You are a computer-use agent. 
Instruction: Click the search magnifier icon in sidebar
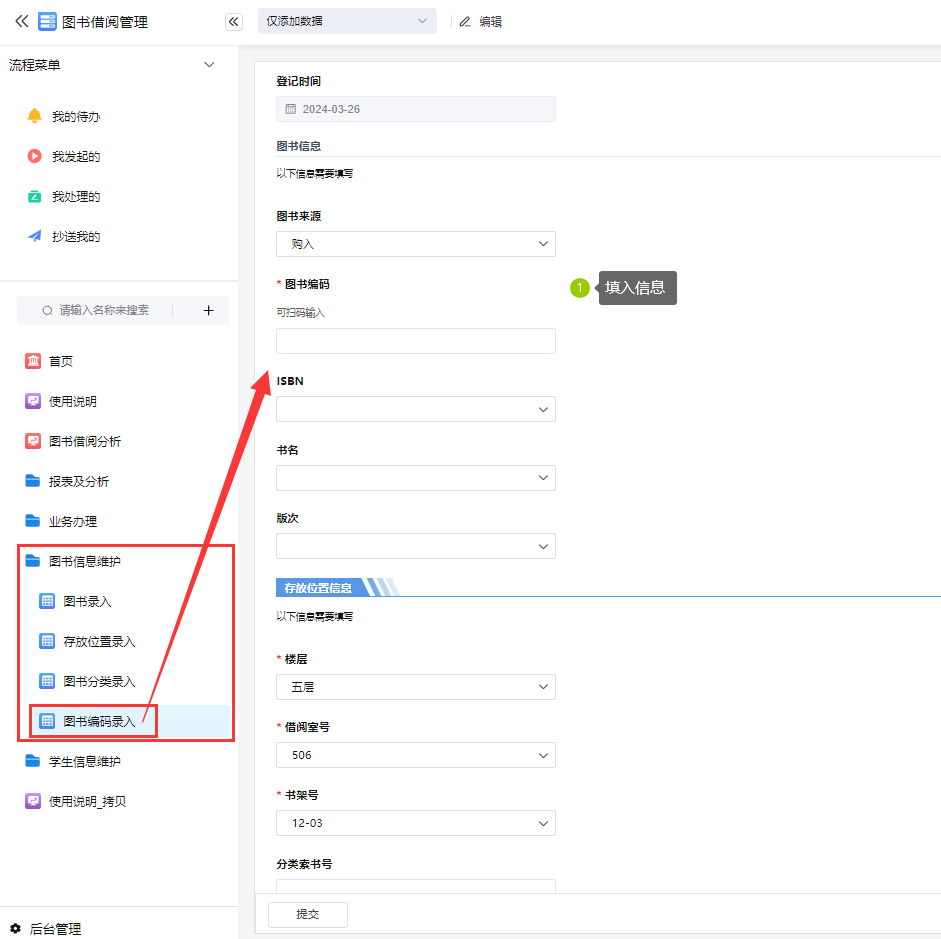point(47,310)
